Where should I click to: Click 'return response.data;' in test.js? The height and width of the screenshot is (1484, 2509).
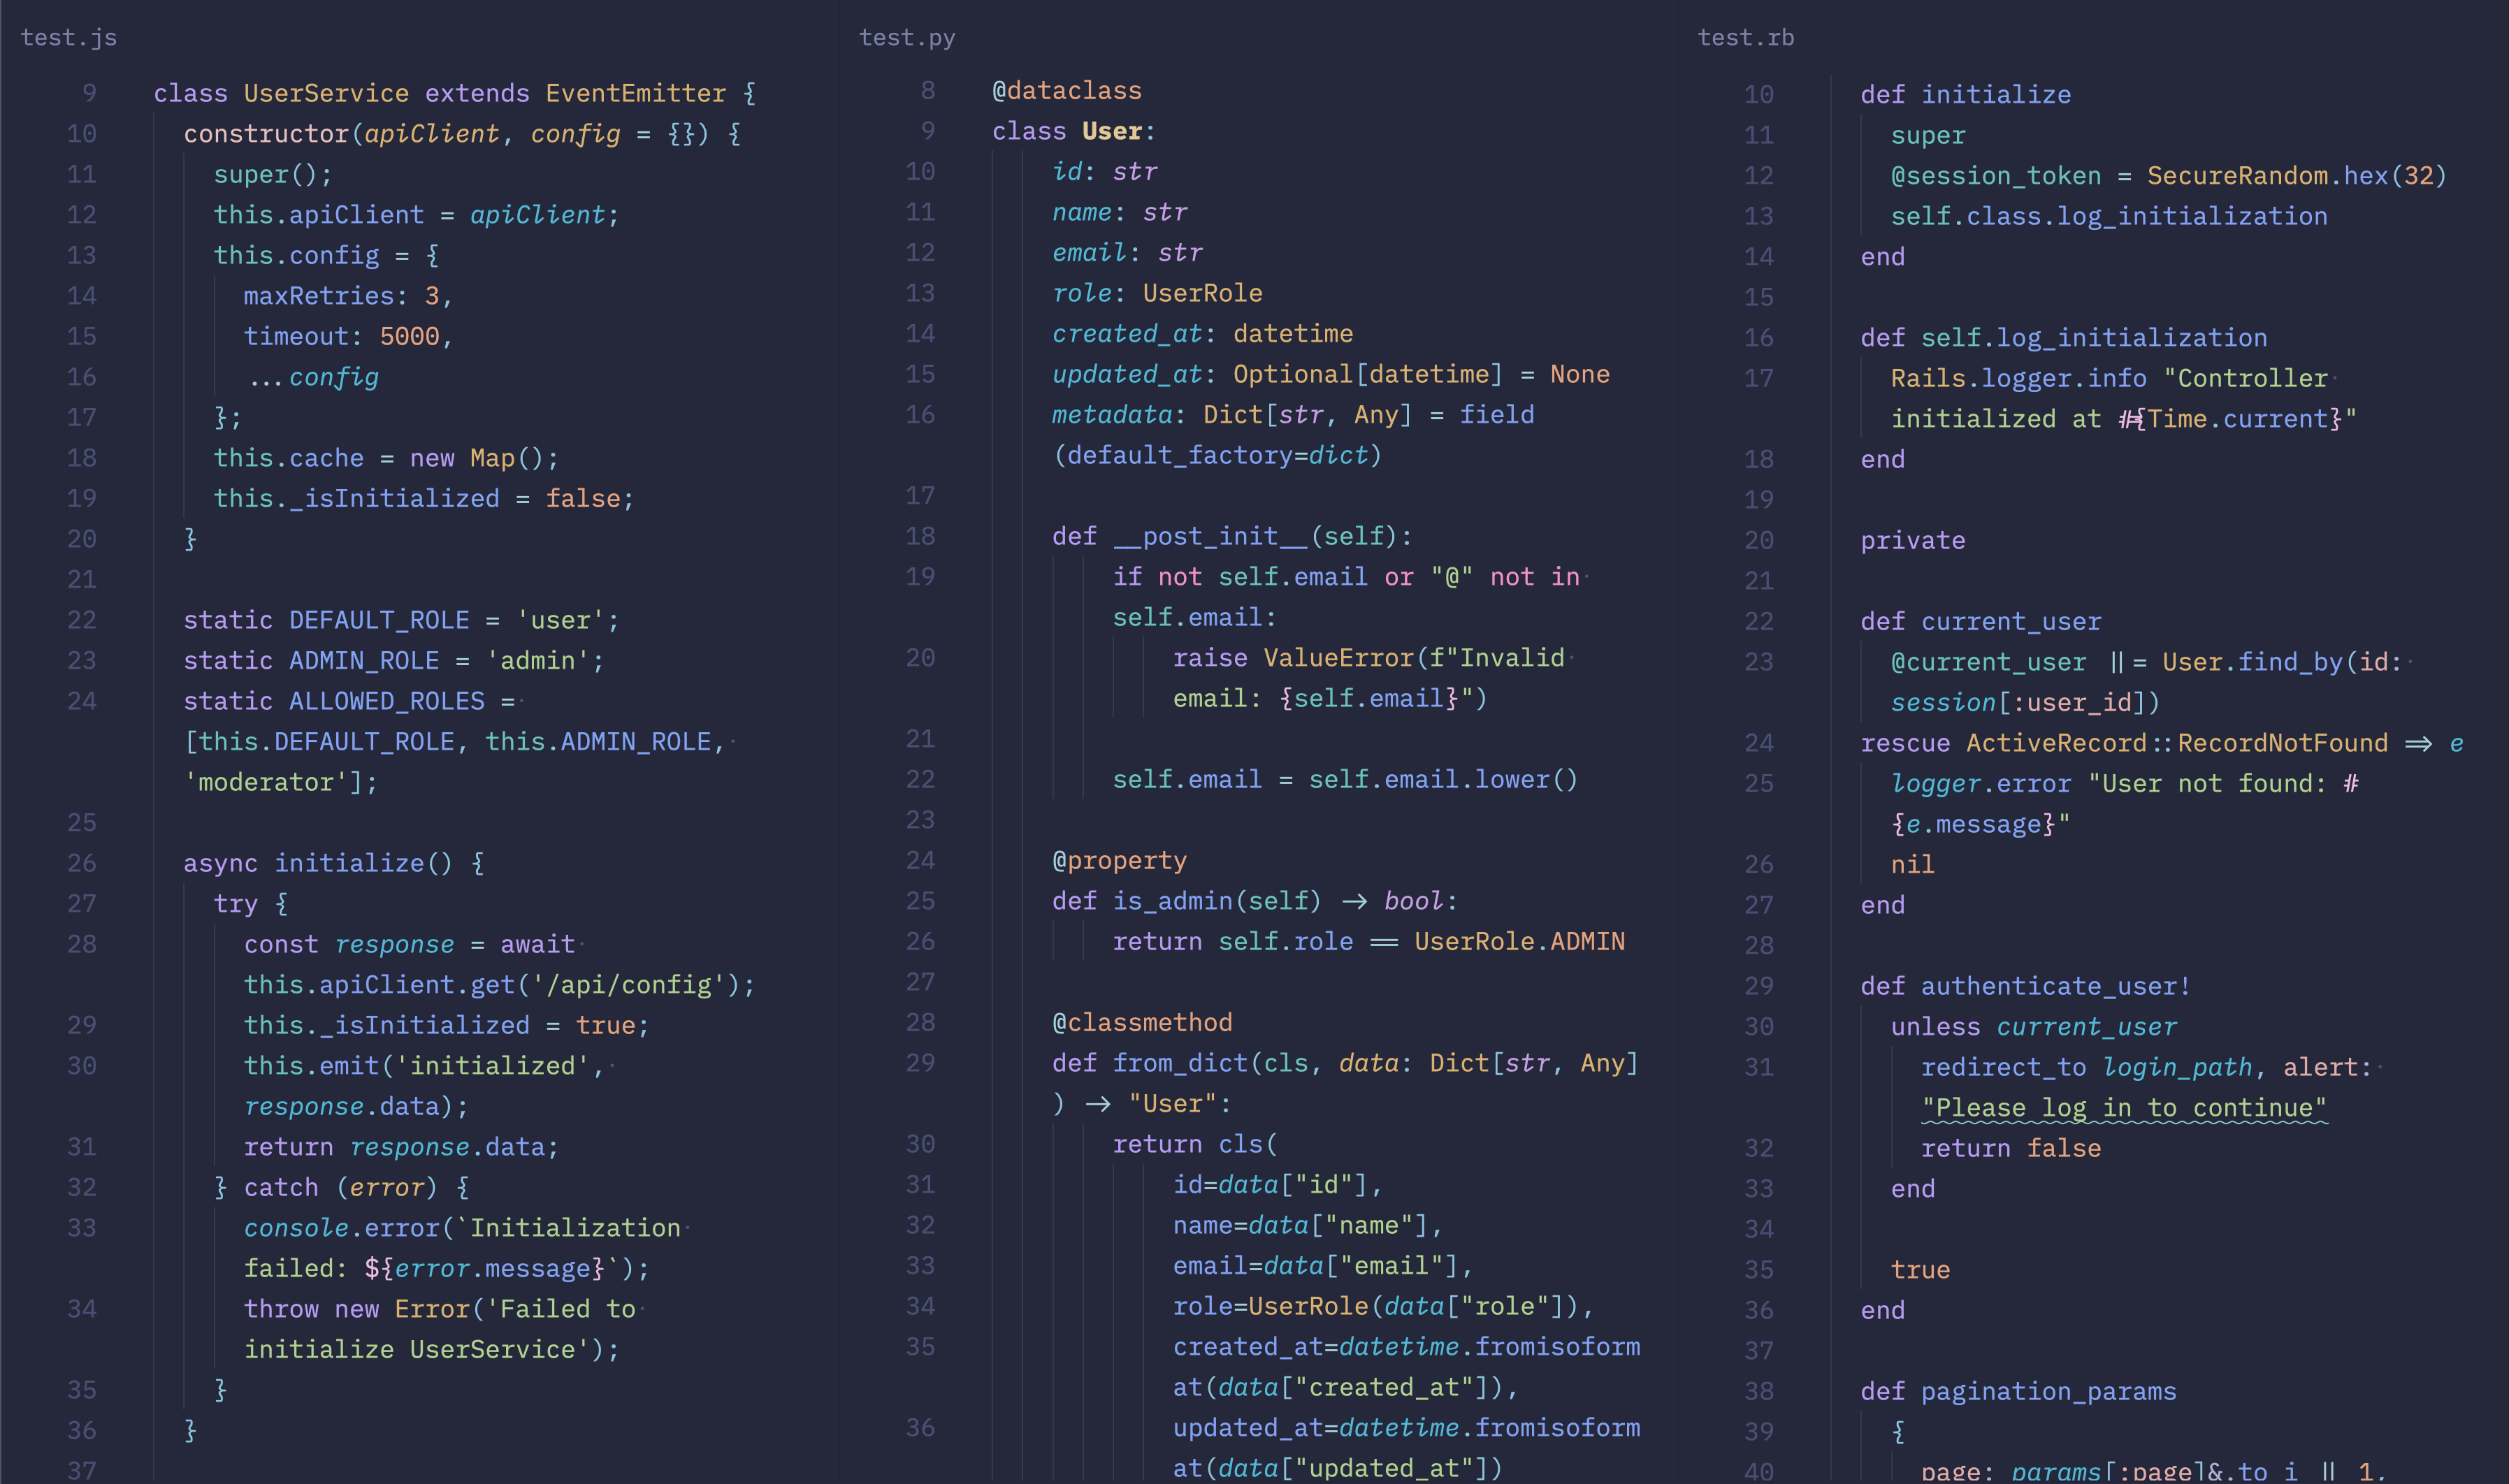[x=402, y=1147]
